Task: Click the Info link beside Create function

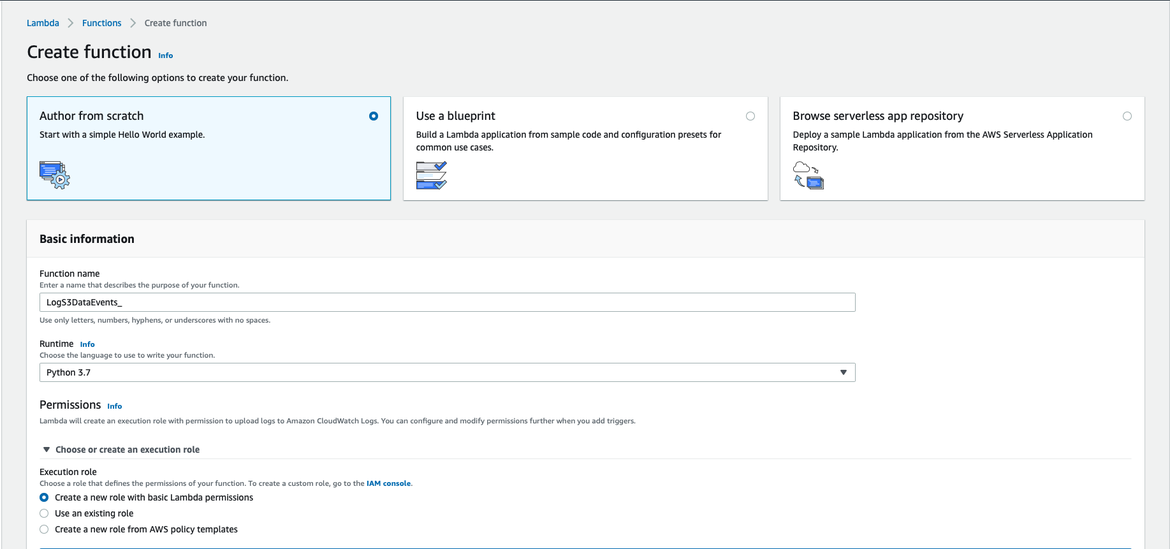Action: pyautogui.click(x=165, y=55)
